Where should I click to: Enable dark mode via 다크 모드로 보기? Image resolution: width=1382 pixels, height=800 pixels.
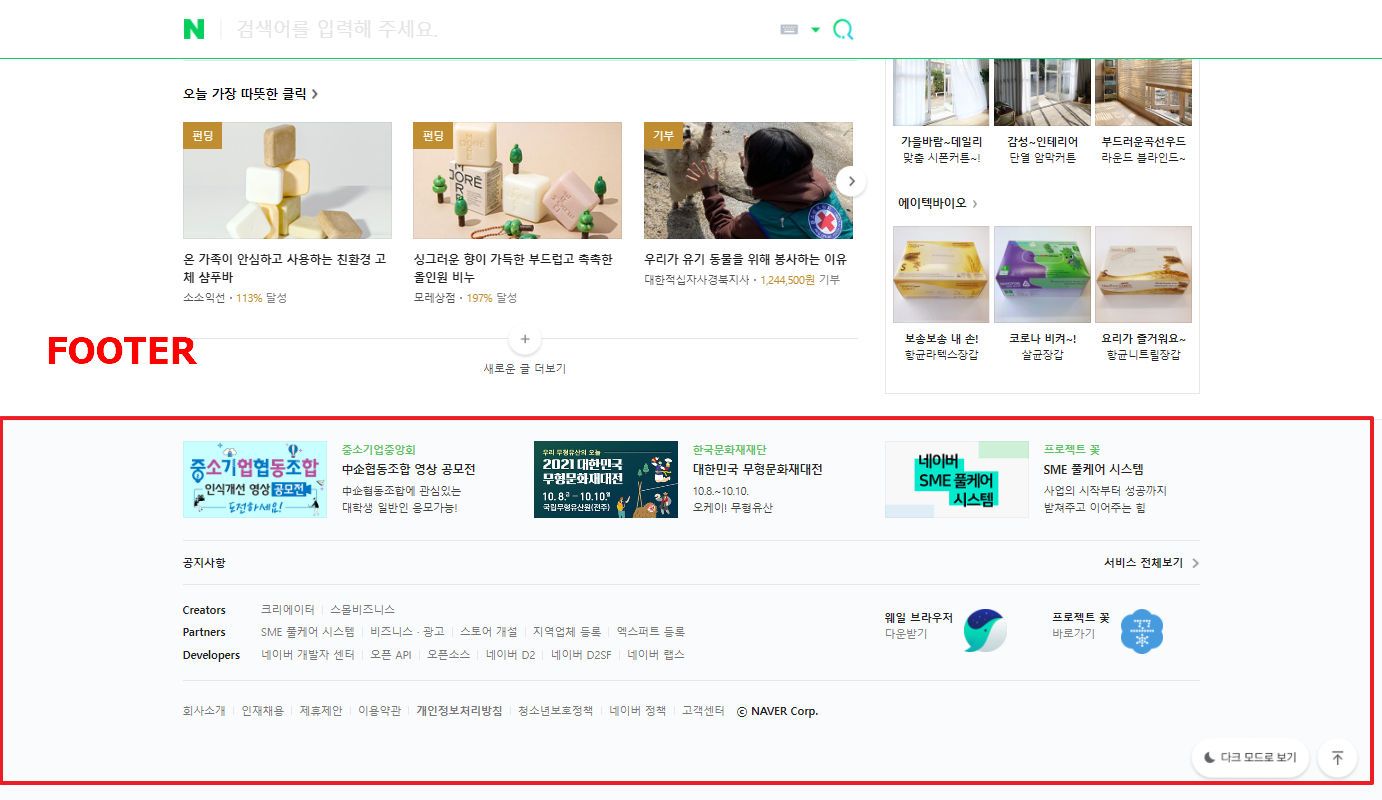pyautogui.click(x=1250, y=758)
